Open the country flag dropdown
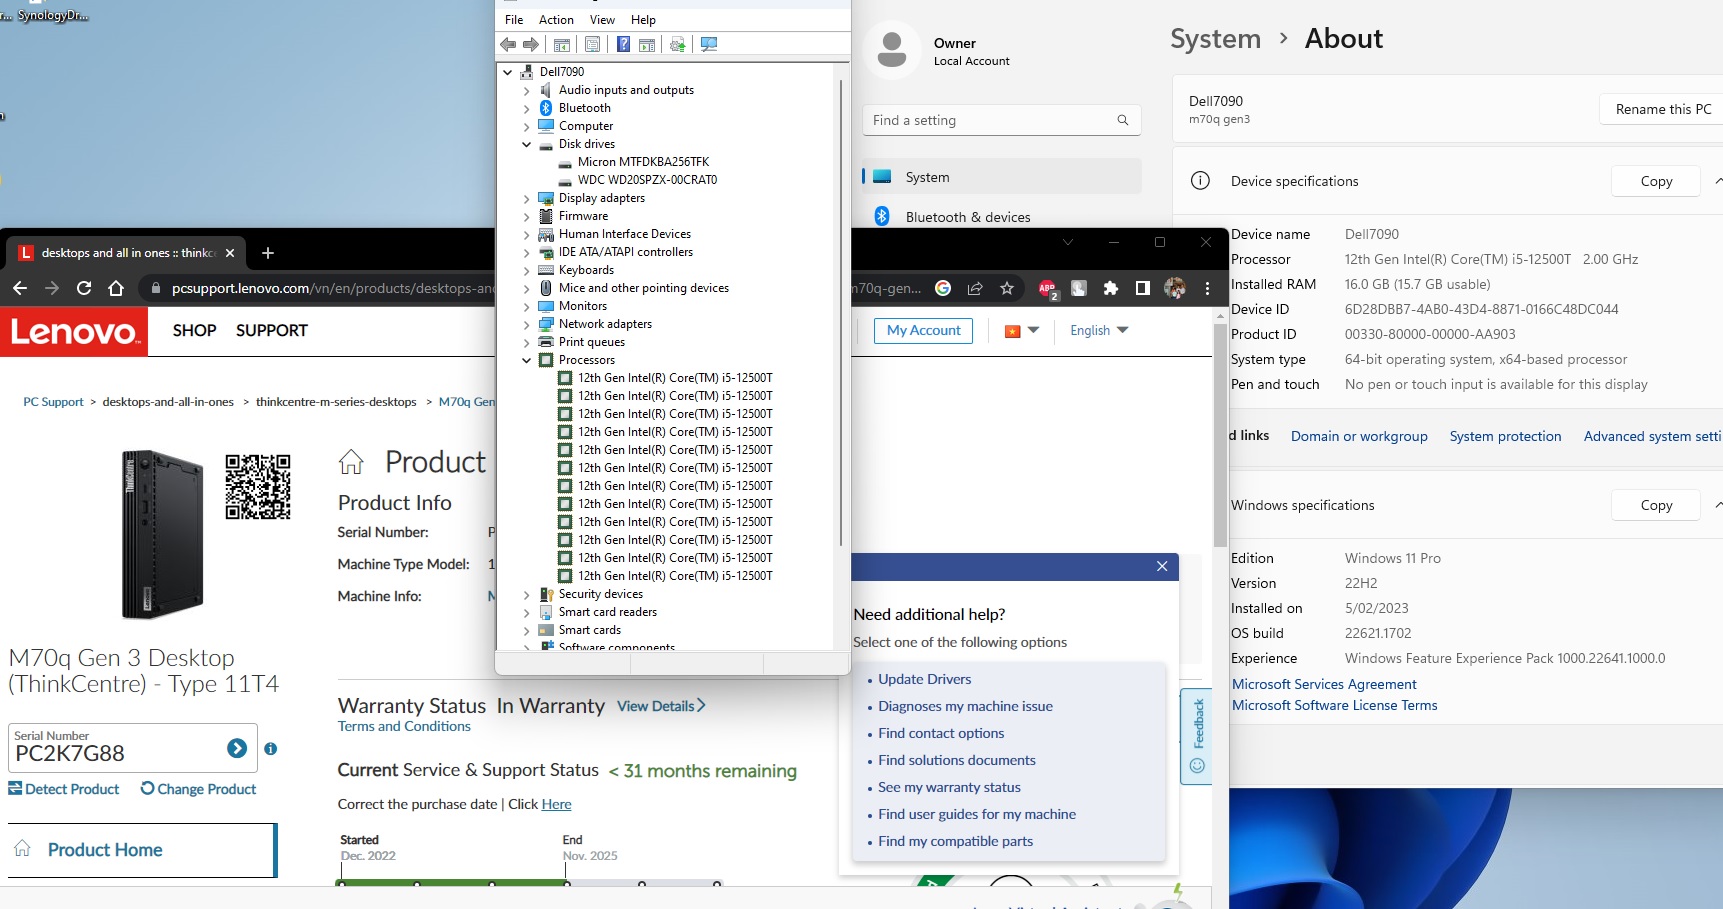The height and width of the screenshot is (909, 1723). coord(1021,330)
